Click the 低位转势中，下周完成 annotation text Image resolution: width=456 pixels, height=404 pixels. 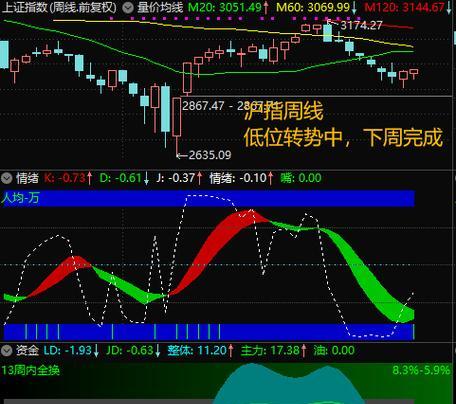[x=343, y=137]
